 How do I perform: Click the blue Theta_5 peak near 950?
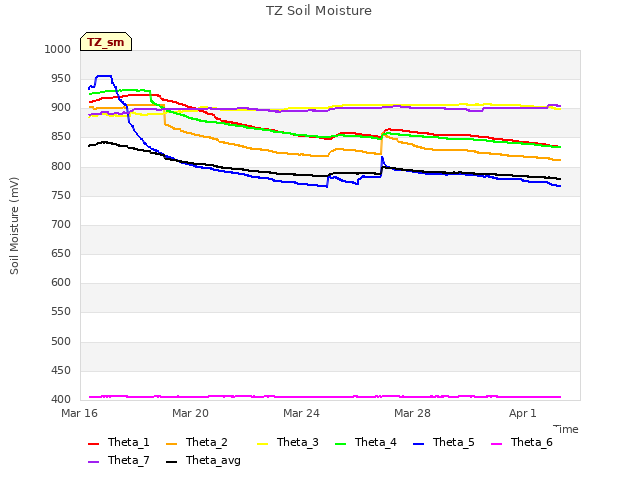tap(104, 76)
